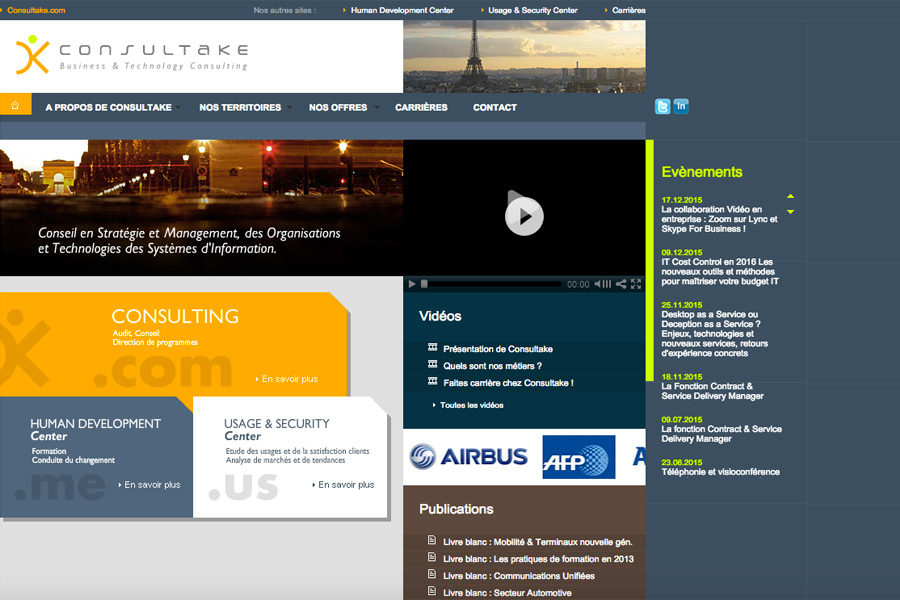Click the Usage & Security Center card title
900x600 pixels.
[x=277, y=429]
